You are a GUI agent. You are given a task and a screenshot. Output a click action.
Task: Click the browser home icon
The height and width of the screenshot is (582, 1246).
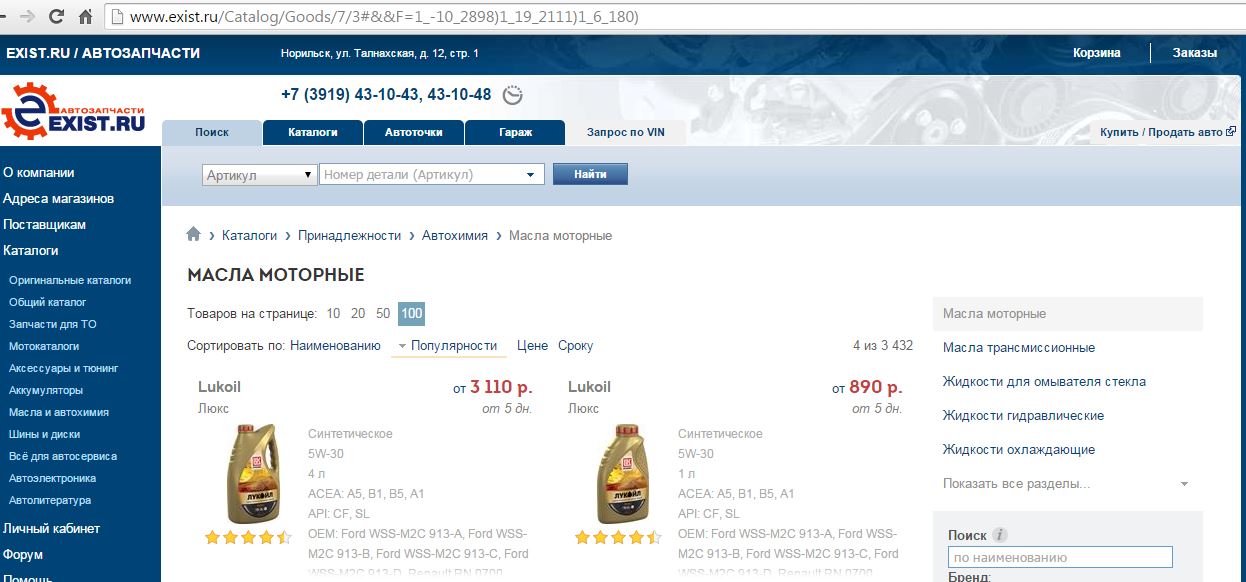tap(85, 16)
